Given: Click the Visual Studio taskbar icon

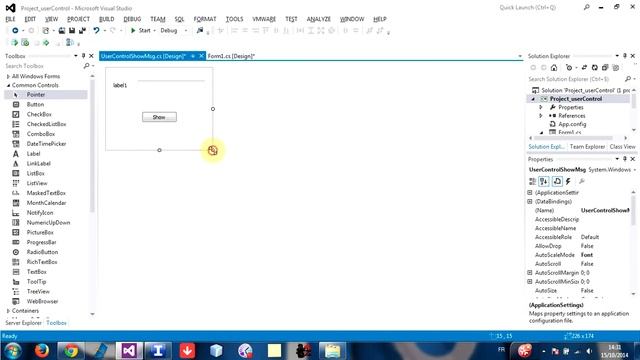Looking at the screenshot, I should tap(129, 351).
